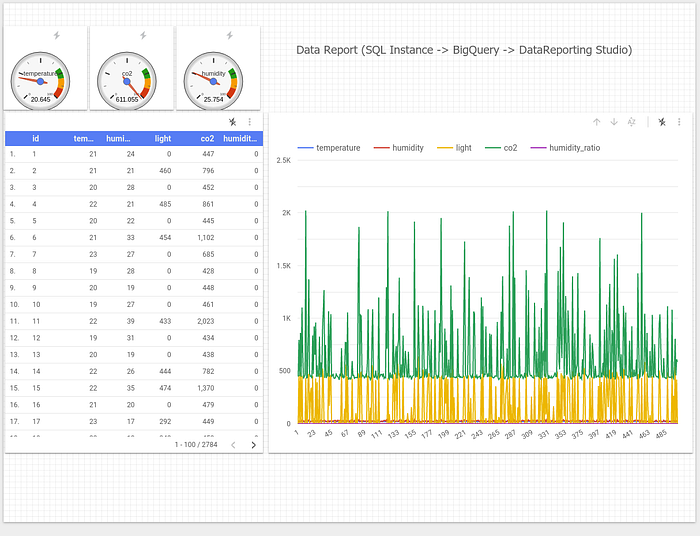Click row number 10. in table
This screenshot has width=700, height=536.
click(x=14, y=304)
